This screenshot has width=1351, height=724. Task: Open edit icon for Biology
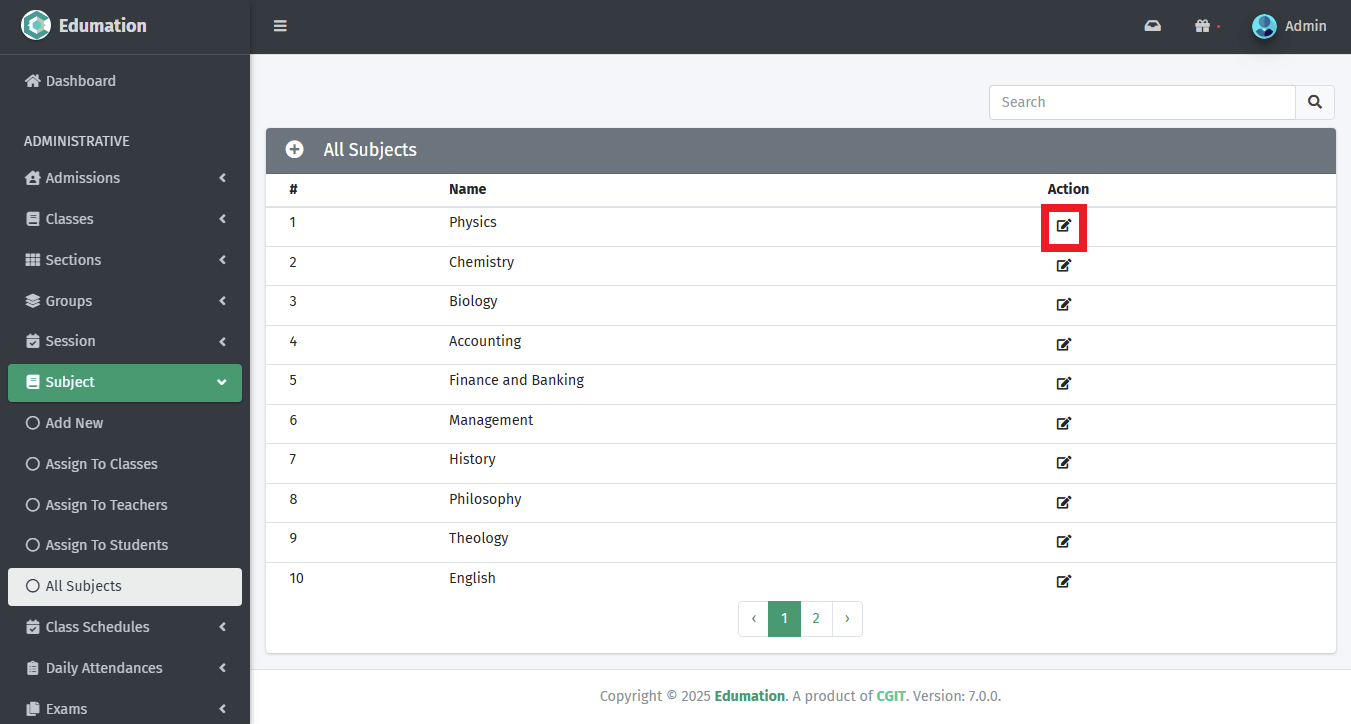[x=1064, y=305]
